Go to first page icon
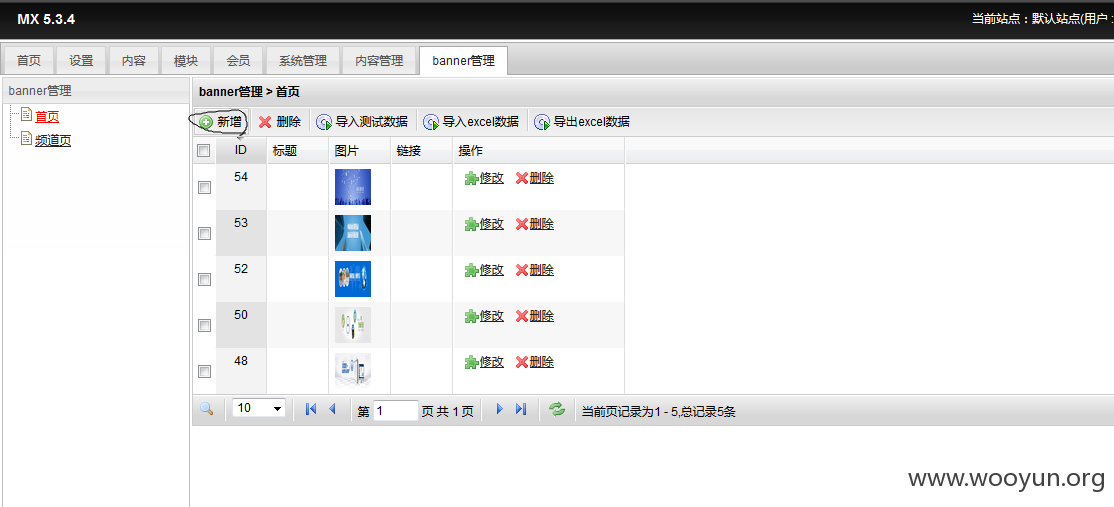The image size is (1114, 507). tap(310, 409)
